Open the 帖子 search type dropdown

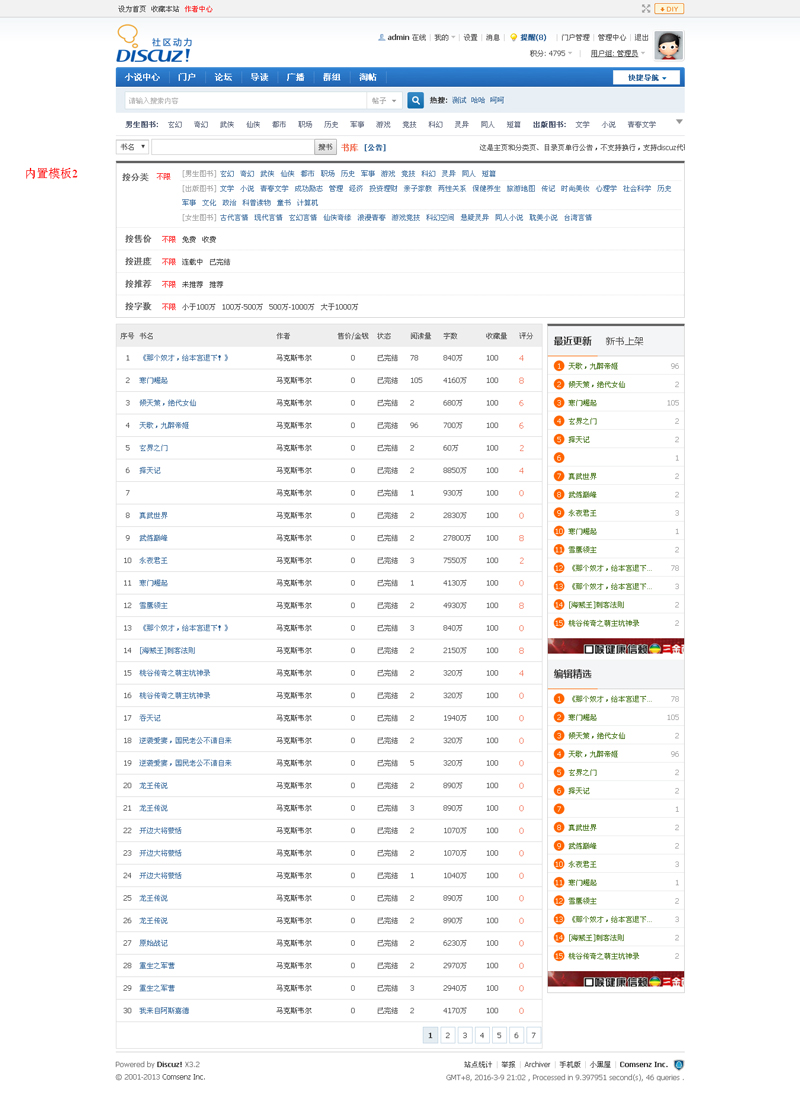point(384,101)
